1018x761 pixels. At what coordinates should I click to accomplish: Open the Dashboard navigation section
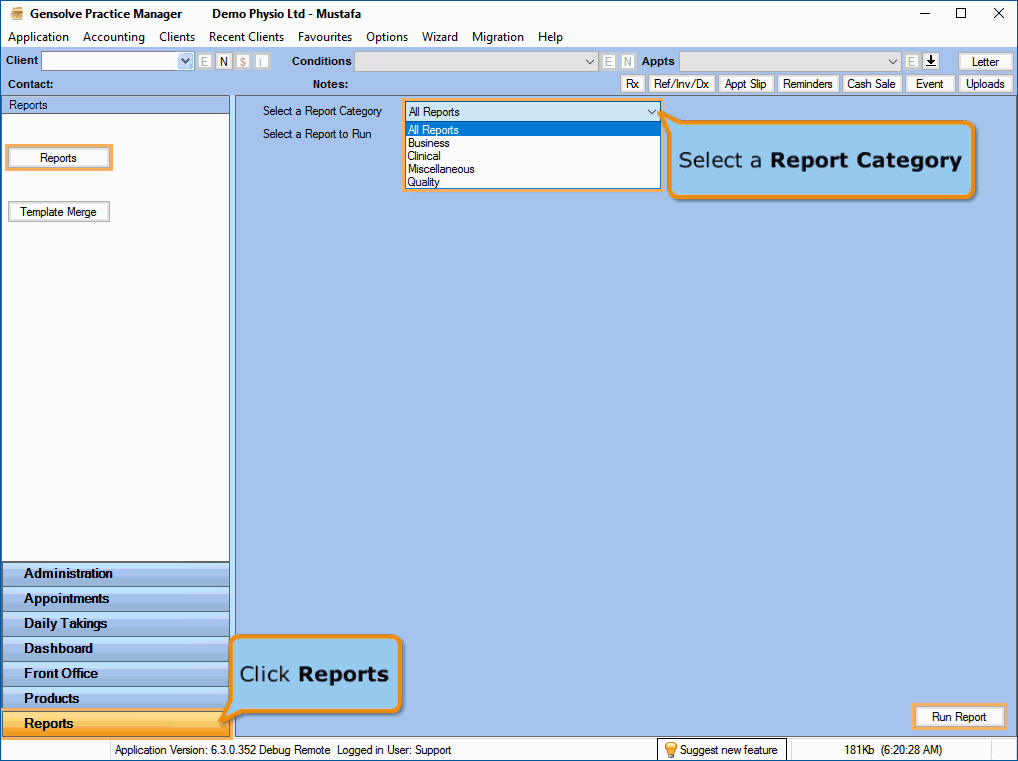point(116,649)
